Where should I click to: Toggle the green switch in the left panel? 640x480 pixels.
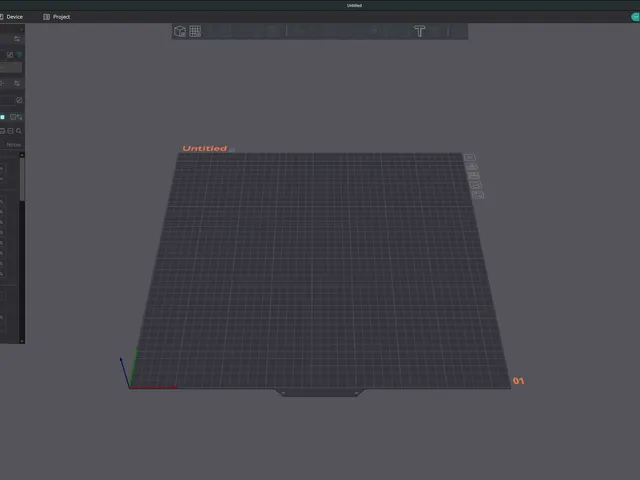2,117
